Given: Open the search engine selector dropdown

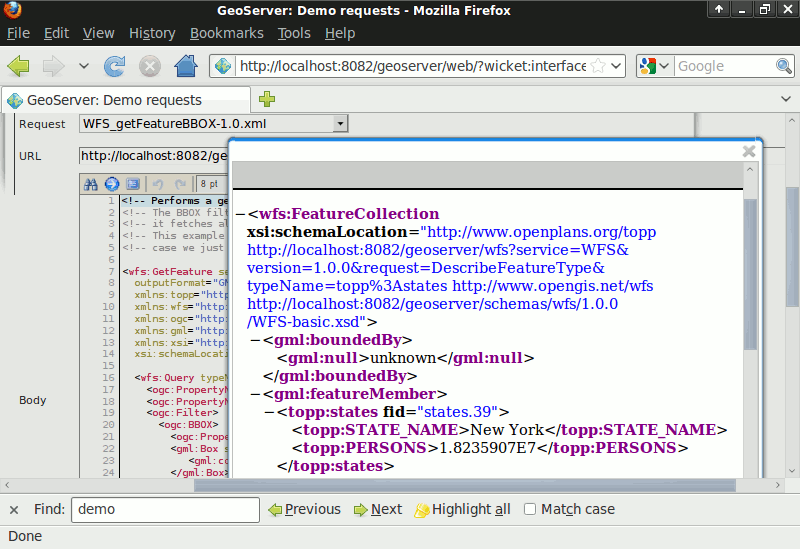Looking at the screenshot, I should (x=664, y=66).
